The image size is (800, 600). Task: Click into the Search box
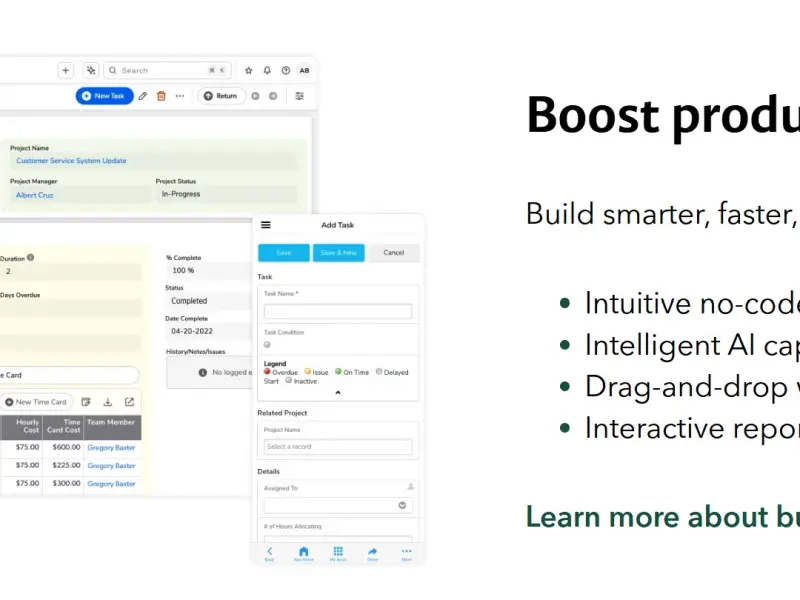[x=167, y=70]
